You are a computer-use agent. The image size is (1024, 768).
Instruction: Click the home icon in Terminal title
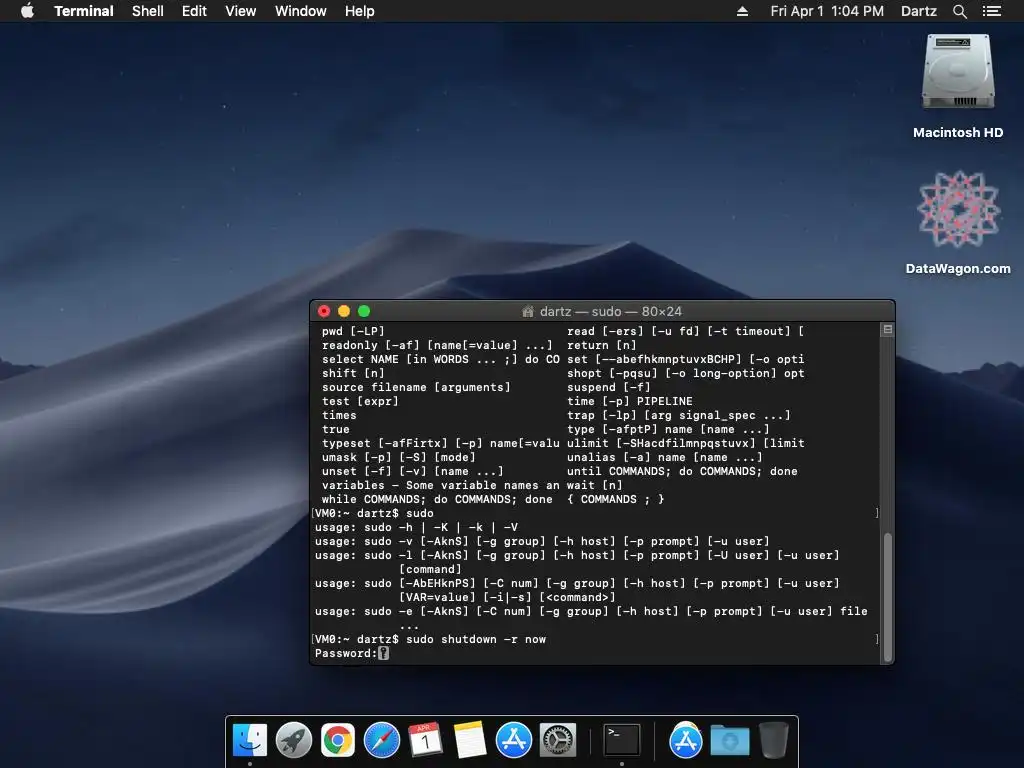528,312
